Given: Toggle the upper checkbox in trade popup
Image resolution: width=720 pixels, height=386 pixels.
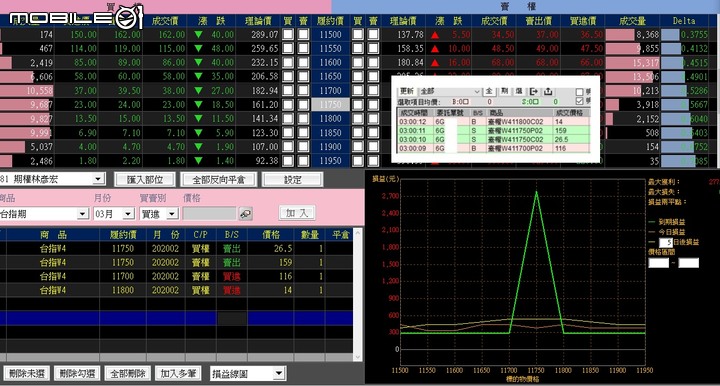Looking at the screenshot, I should (x=579, y=92).
